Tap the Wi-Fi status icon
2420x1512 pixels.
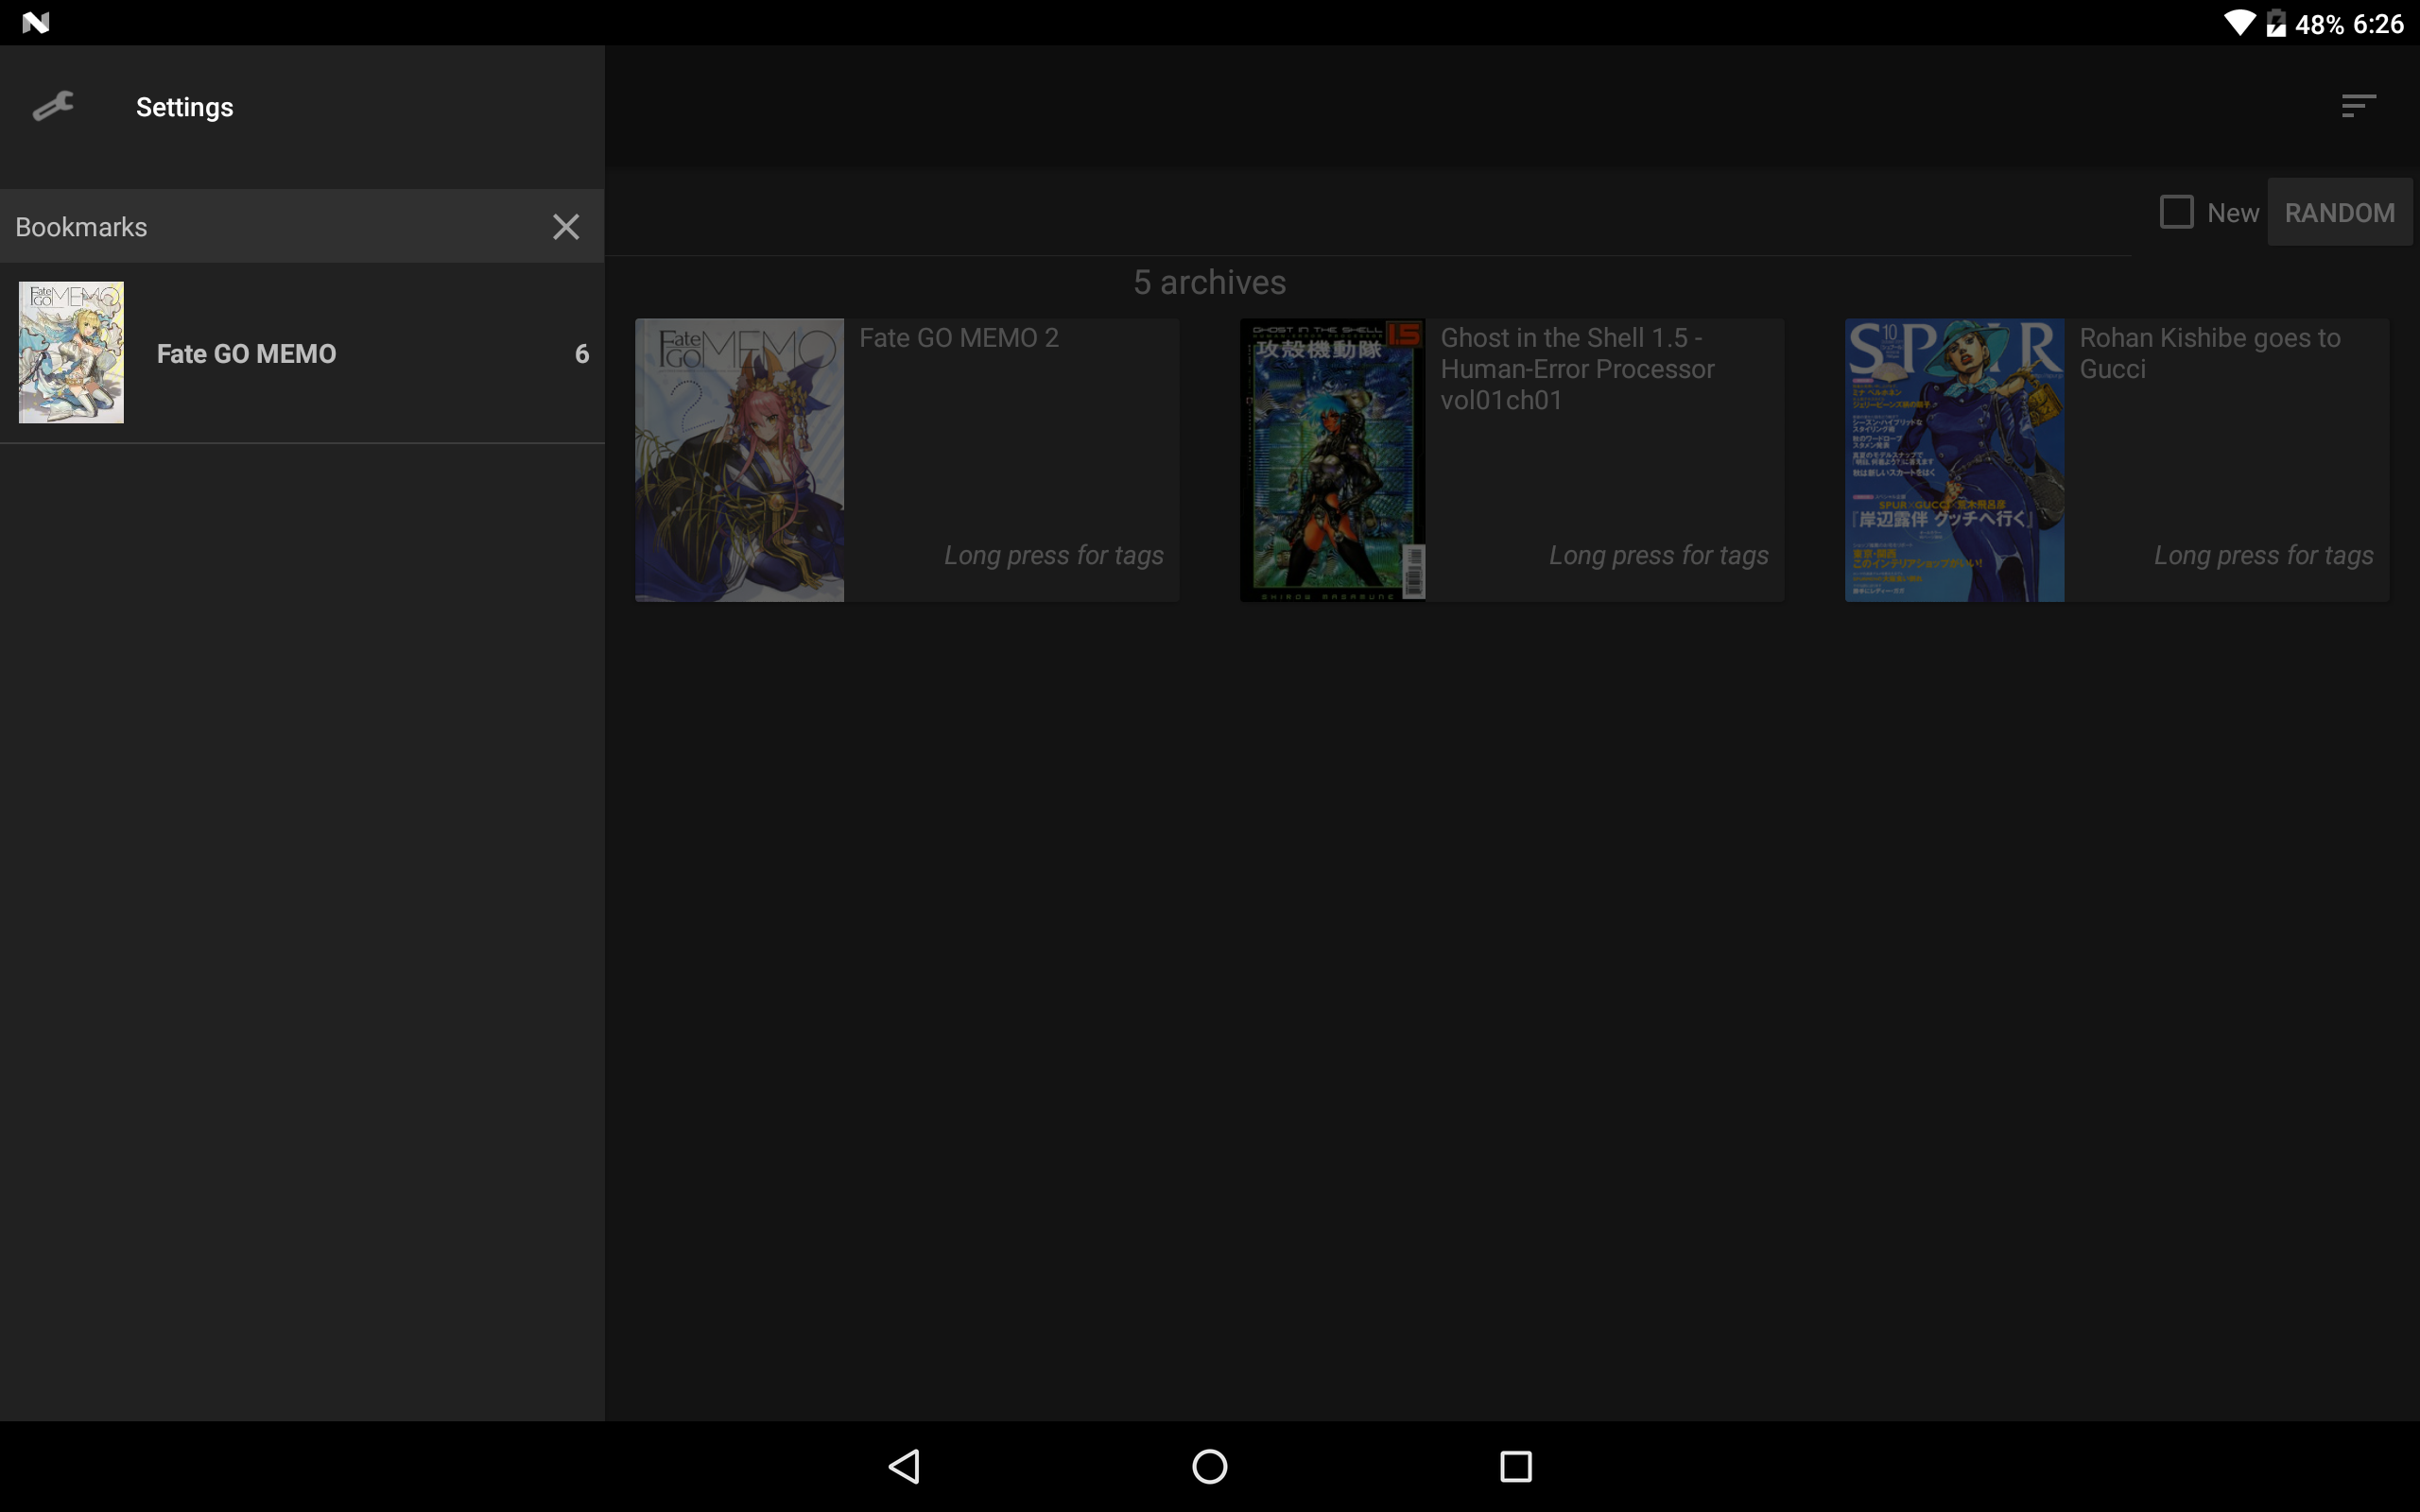click(x=2240, y=23)
